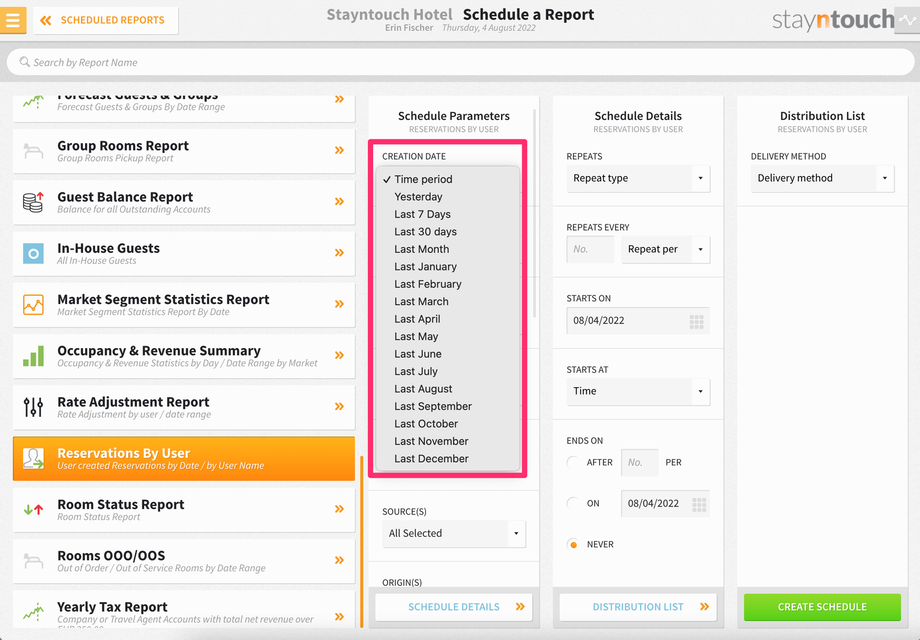Click the Create Schedule button

[x=822, y=607]
